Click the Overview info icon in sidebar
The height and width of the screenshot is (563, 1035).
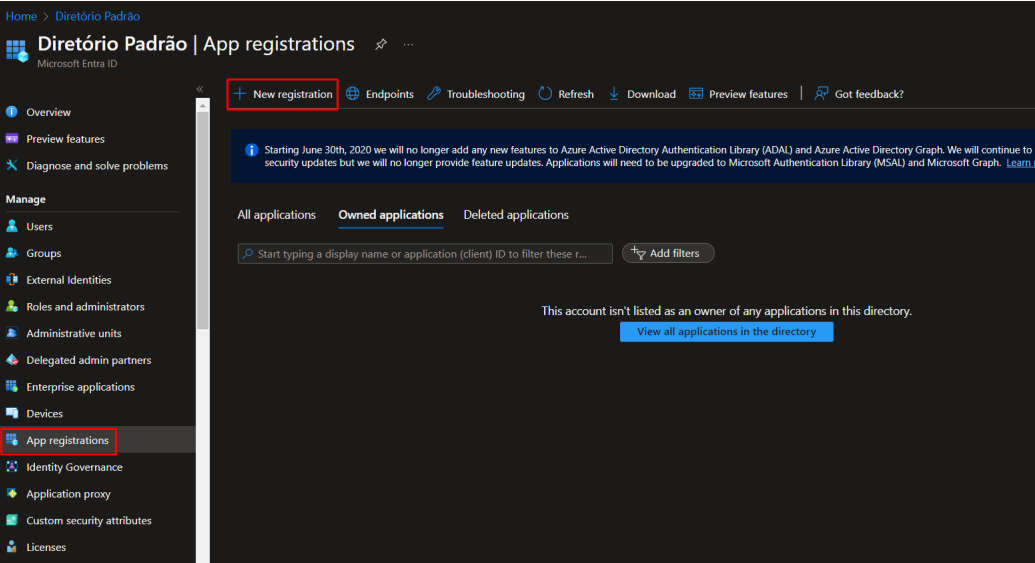[x=12, y=112]
